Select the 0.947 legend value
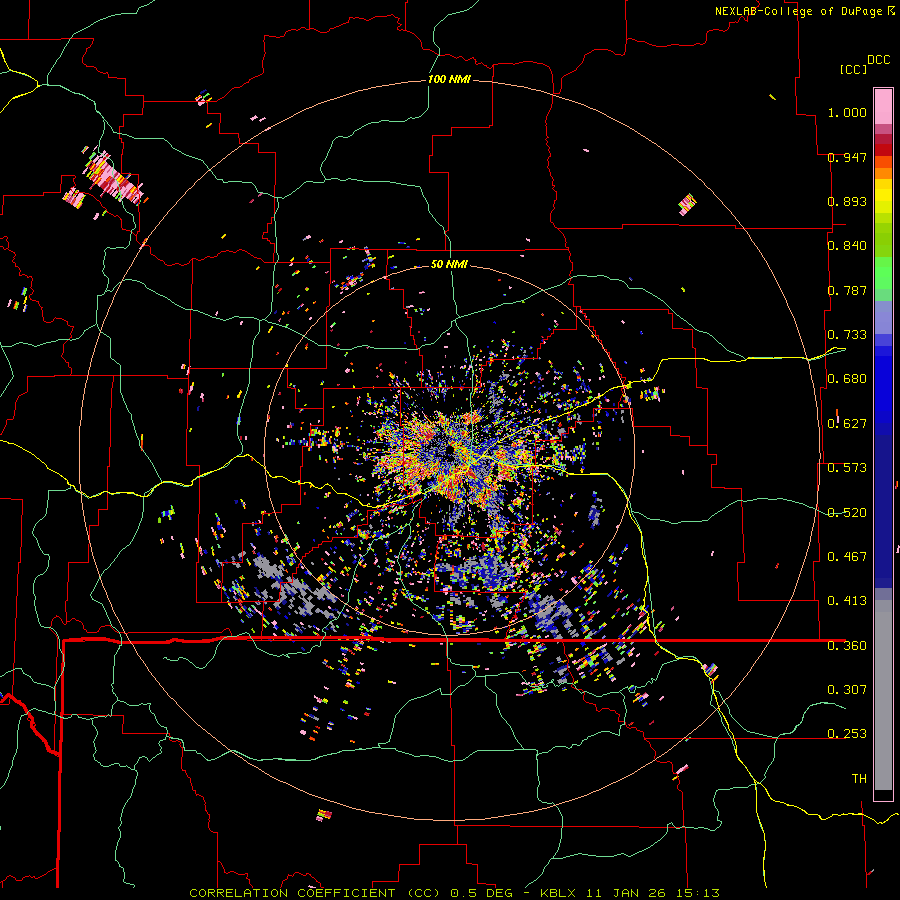900x900 pixels. [847, 157]
